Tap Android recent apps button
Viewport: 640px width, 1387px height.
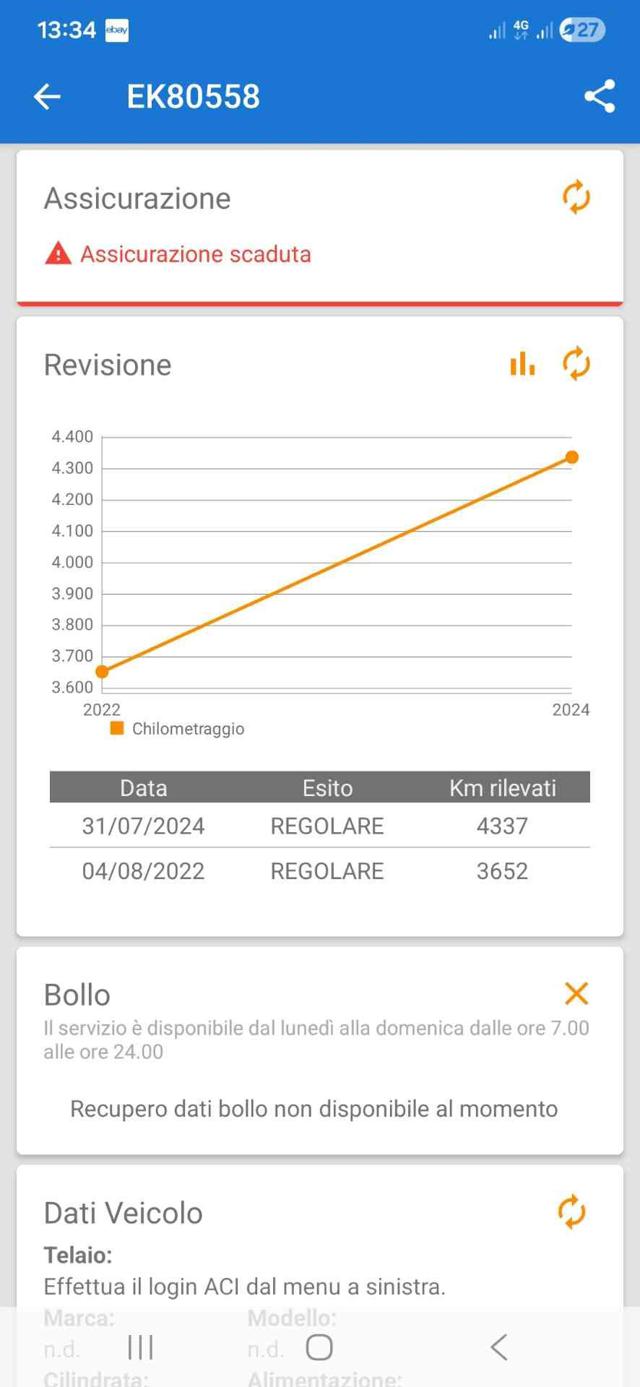coord(141,1347)
